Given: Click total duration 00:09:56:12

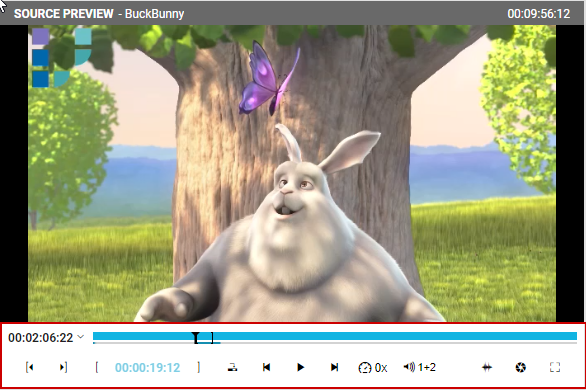Looking at the screenshot, I should point(539,14).
